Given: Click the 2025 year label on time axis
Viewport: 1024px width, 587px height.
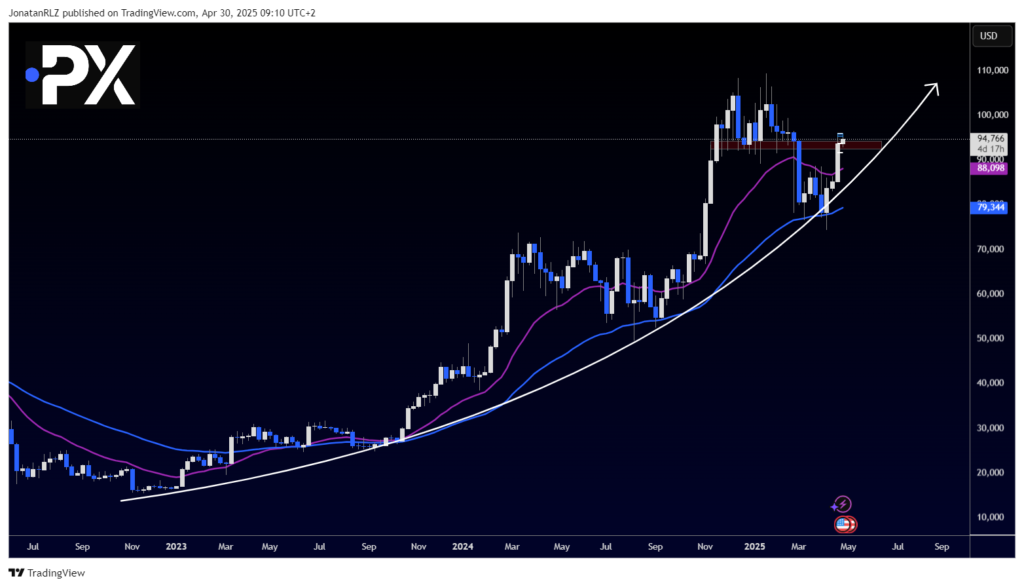Looking at the screenshot, I should pyautogui.click(x=755, y=547).
